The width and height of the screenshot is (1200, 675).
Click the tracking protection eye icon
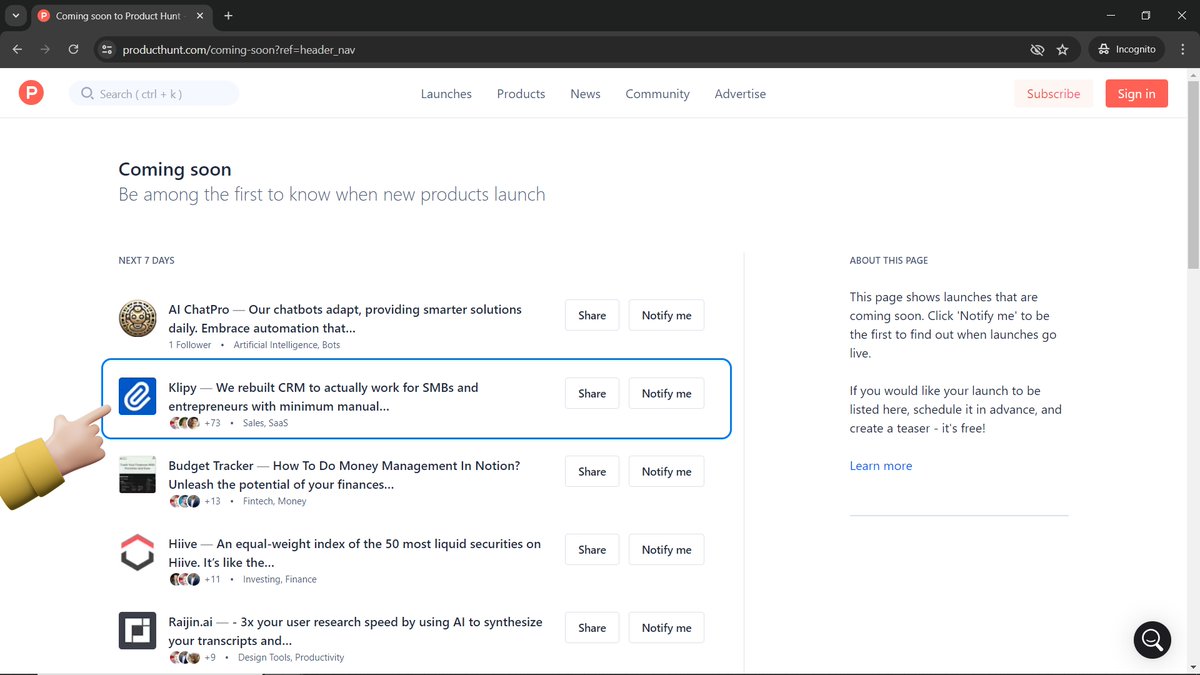pos(1037,49)
